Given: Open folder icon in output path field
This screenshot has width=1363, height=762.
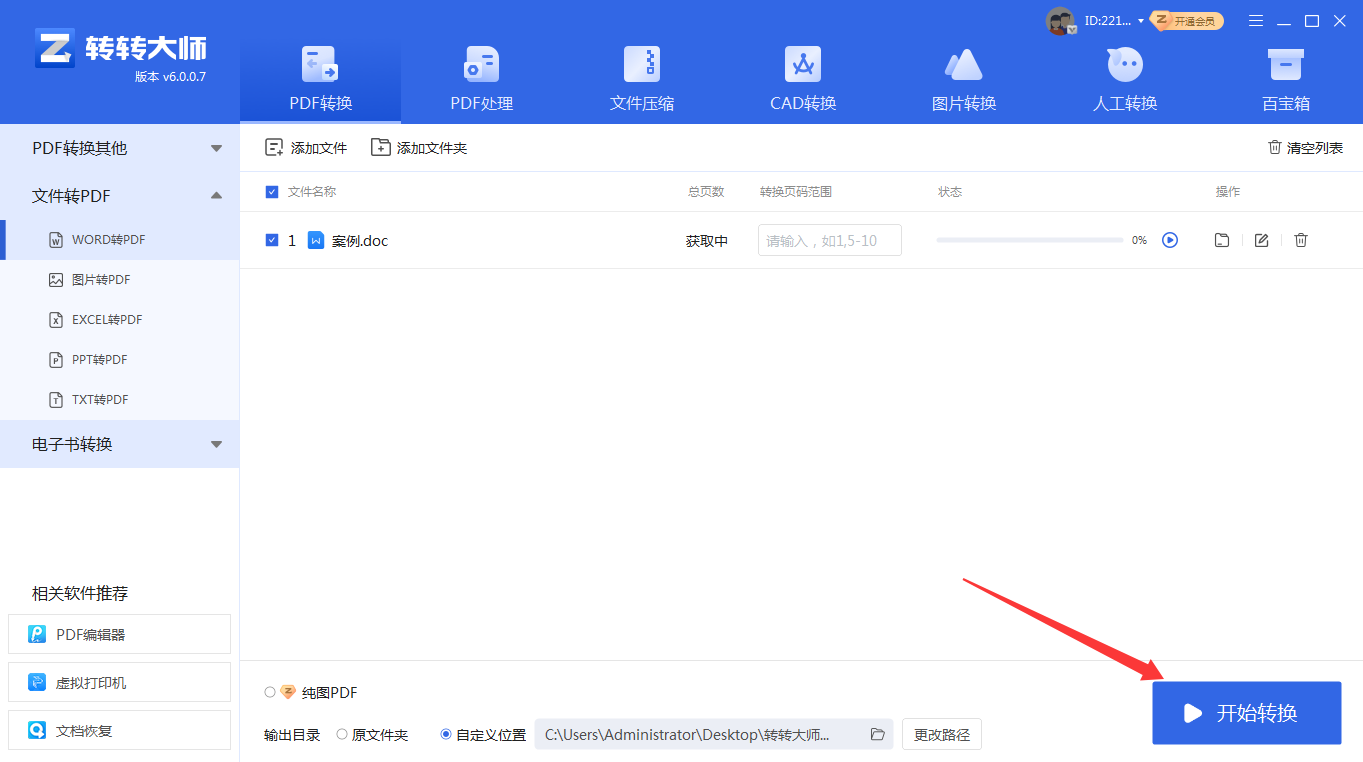Looking at the screenshot, I should (x=878, y=734).
